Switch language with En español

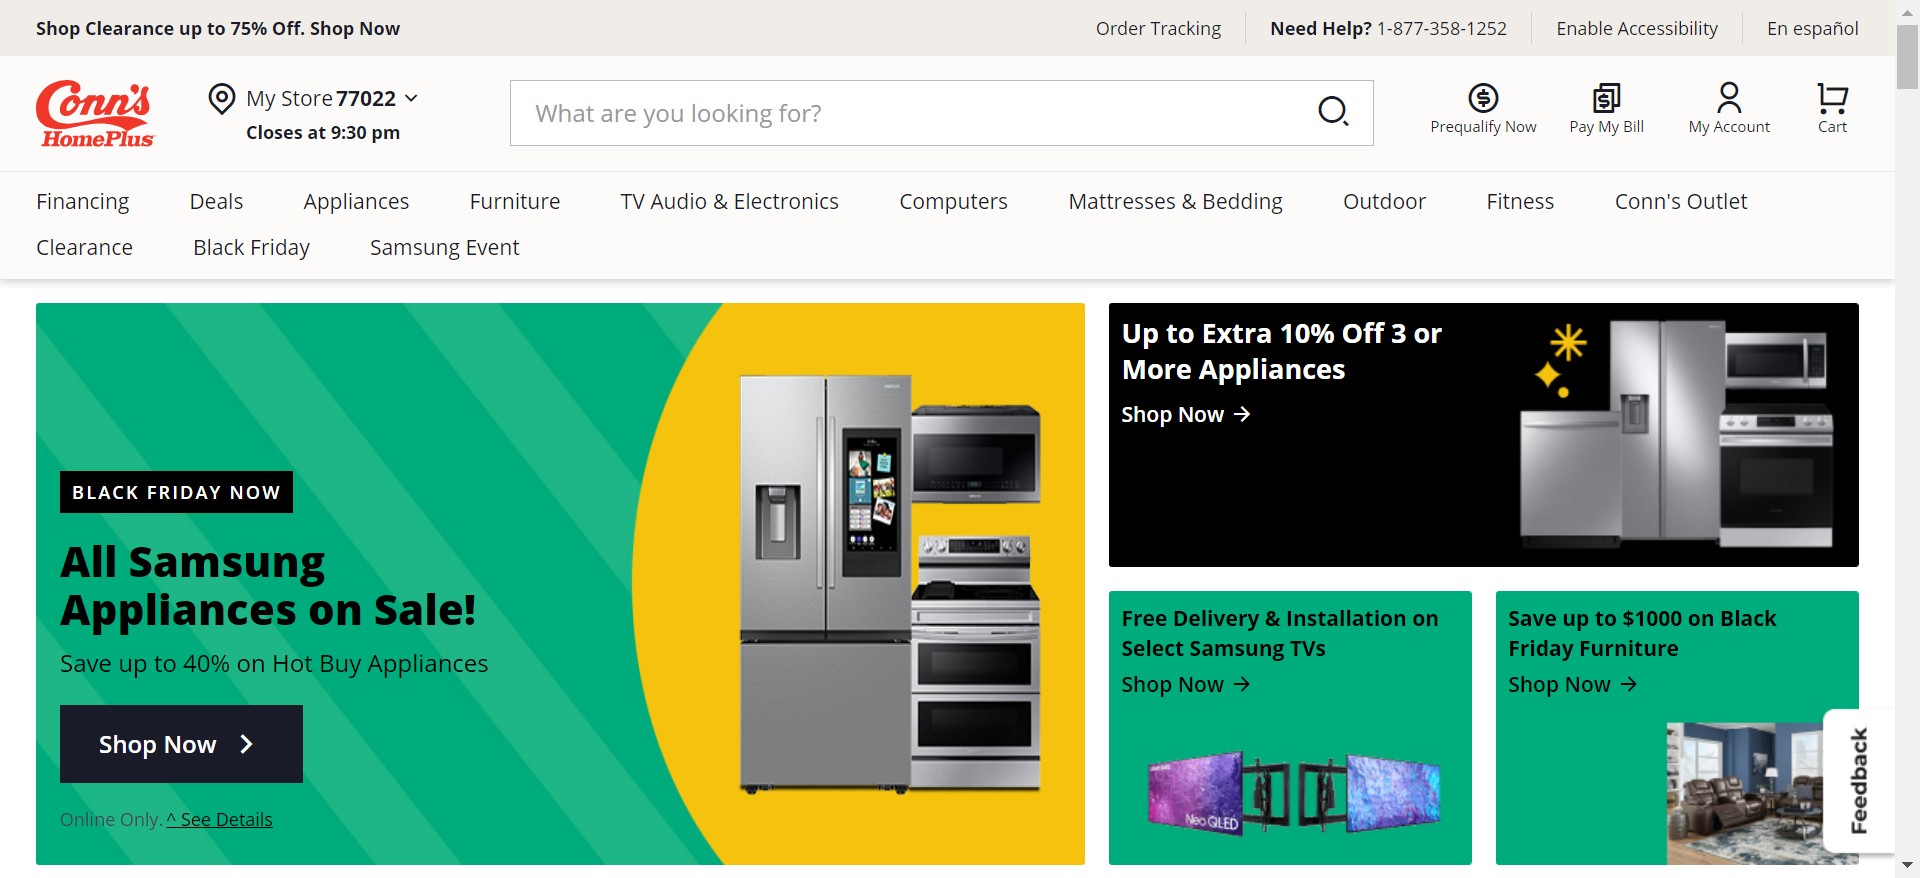click(1812, 28)
